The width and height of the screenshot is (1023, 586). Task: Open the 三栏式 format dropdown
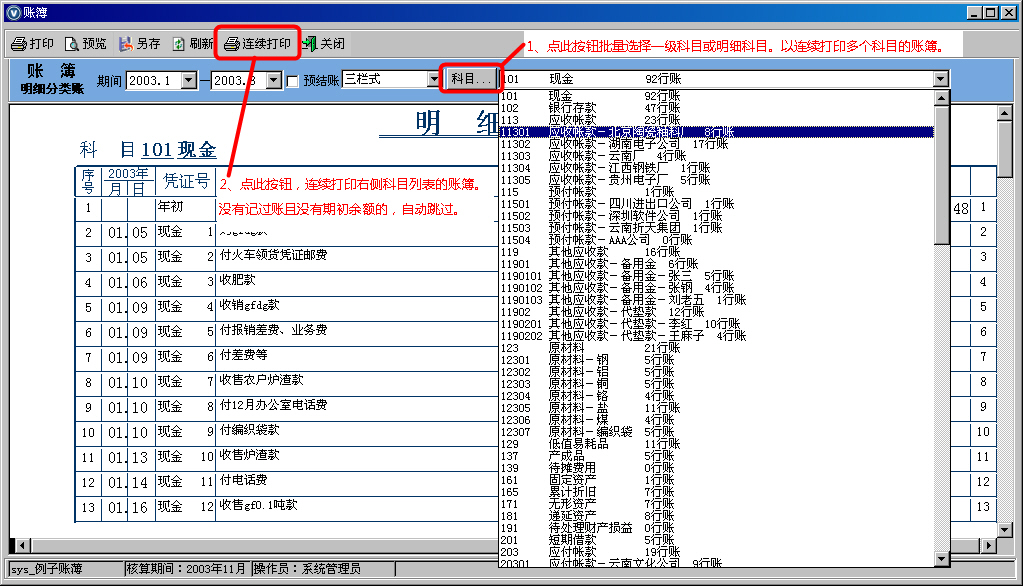(434, 79)
